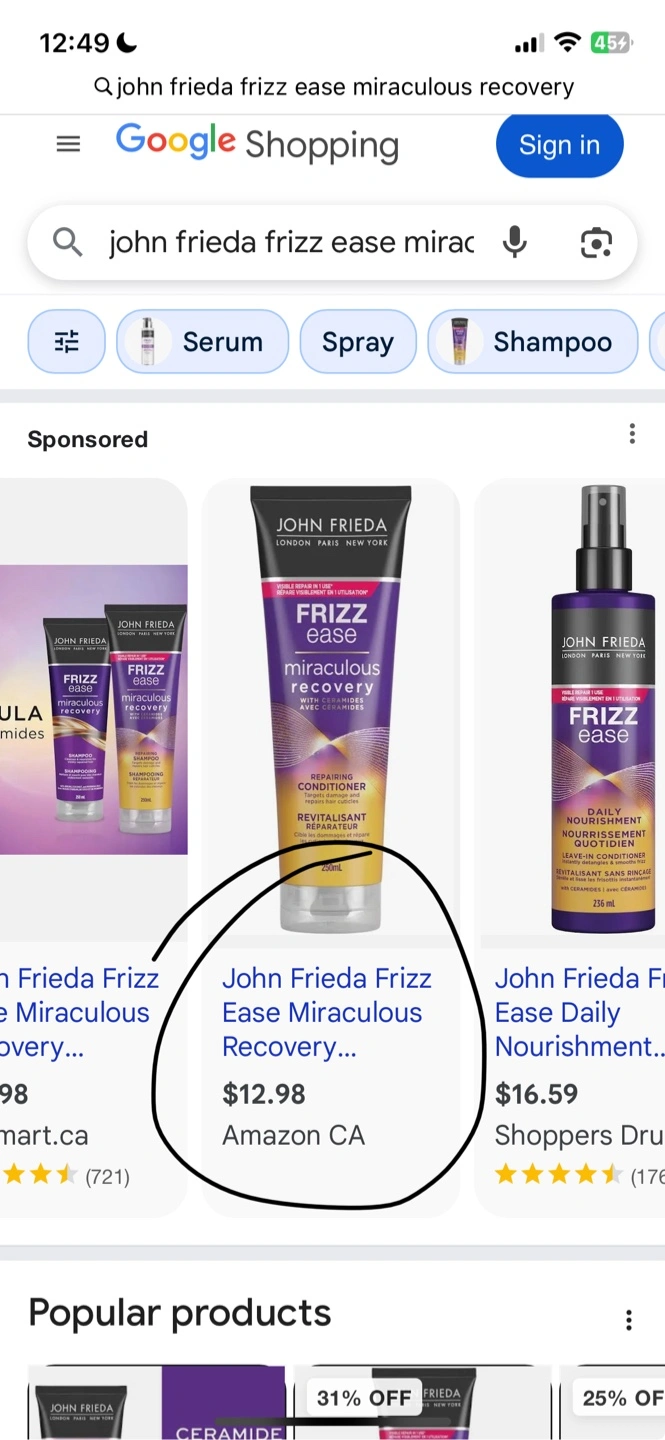Open John Frieda Miraculous Recovery Amazon CA link
The height and width of the screenshot is (1440, 665).
click(327, 1012)
